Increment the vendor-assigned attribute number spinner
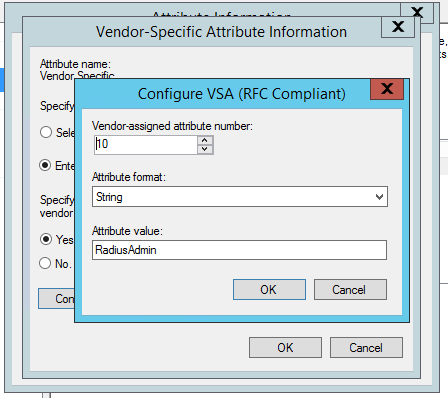448x398 pixels. pyautogui.click(x=205, y=140)
